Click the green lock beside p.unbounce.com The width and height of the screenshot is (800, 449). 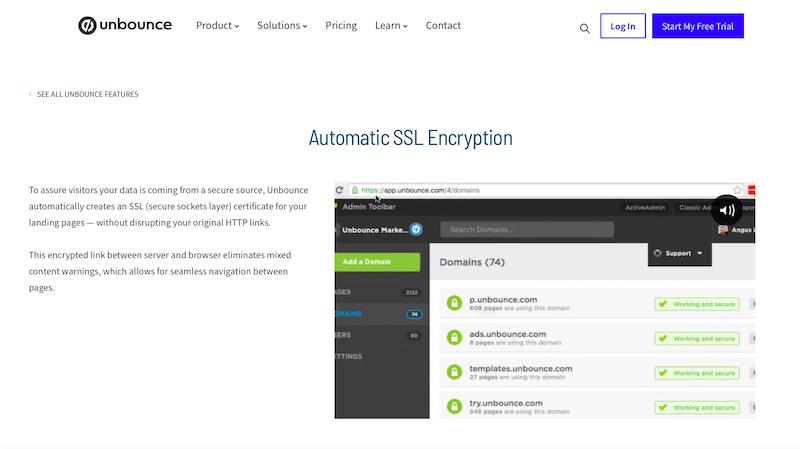pyautogui.click(x=454, y=303)
